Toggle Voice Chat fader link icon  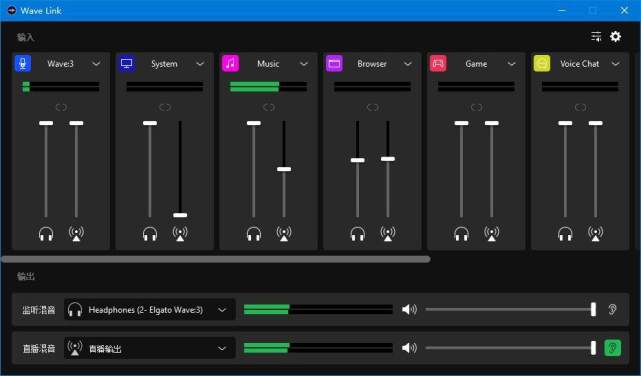(x=580, y=107)
